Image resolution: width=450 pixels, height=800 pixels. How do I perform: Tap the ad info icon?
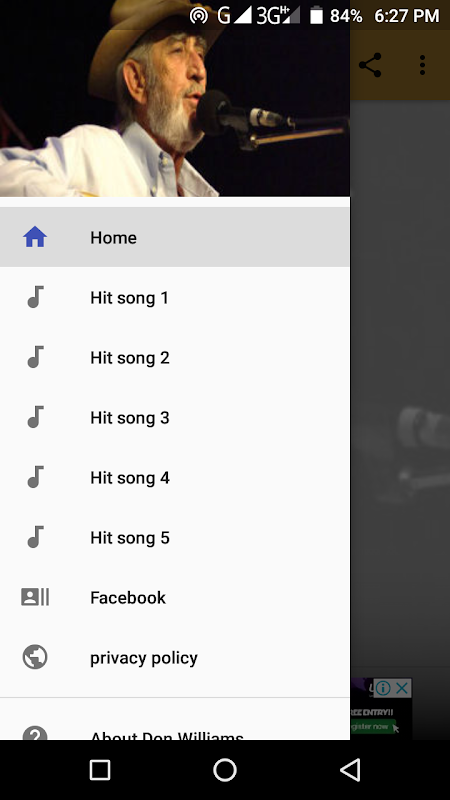tap(383, 688)
